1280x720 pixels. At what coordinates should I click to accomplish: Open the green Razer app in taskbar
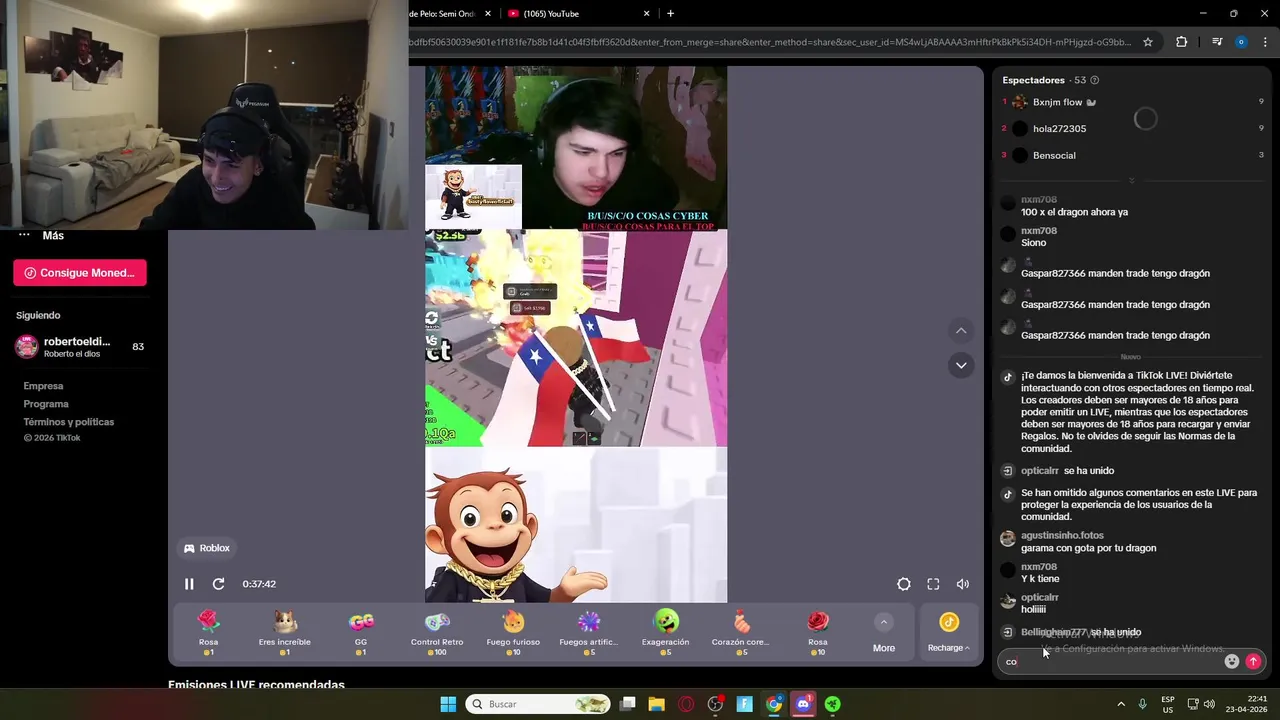pyautogui.click(x=832, y=704)
